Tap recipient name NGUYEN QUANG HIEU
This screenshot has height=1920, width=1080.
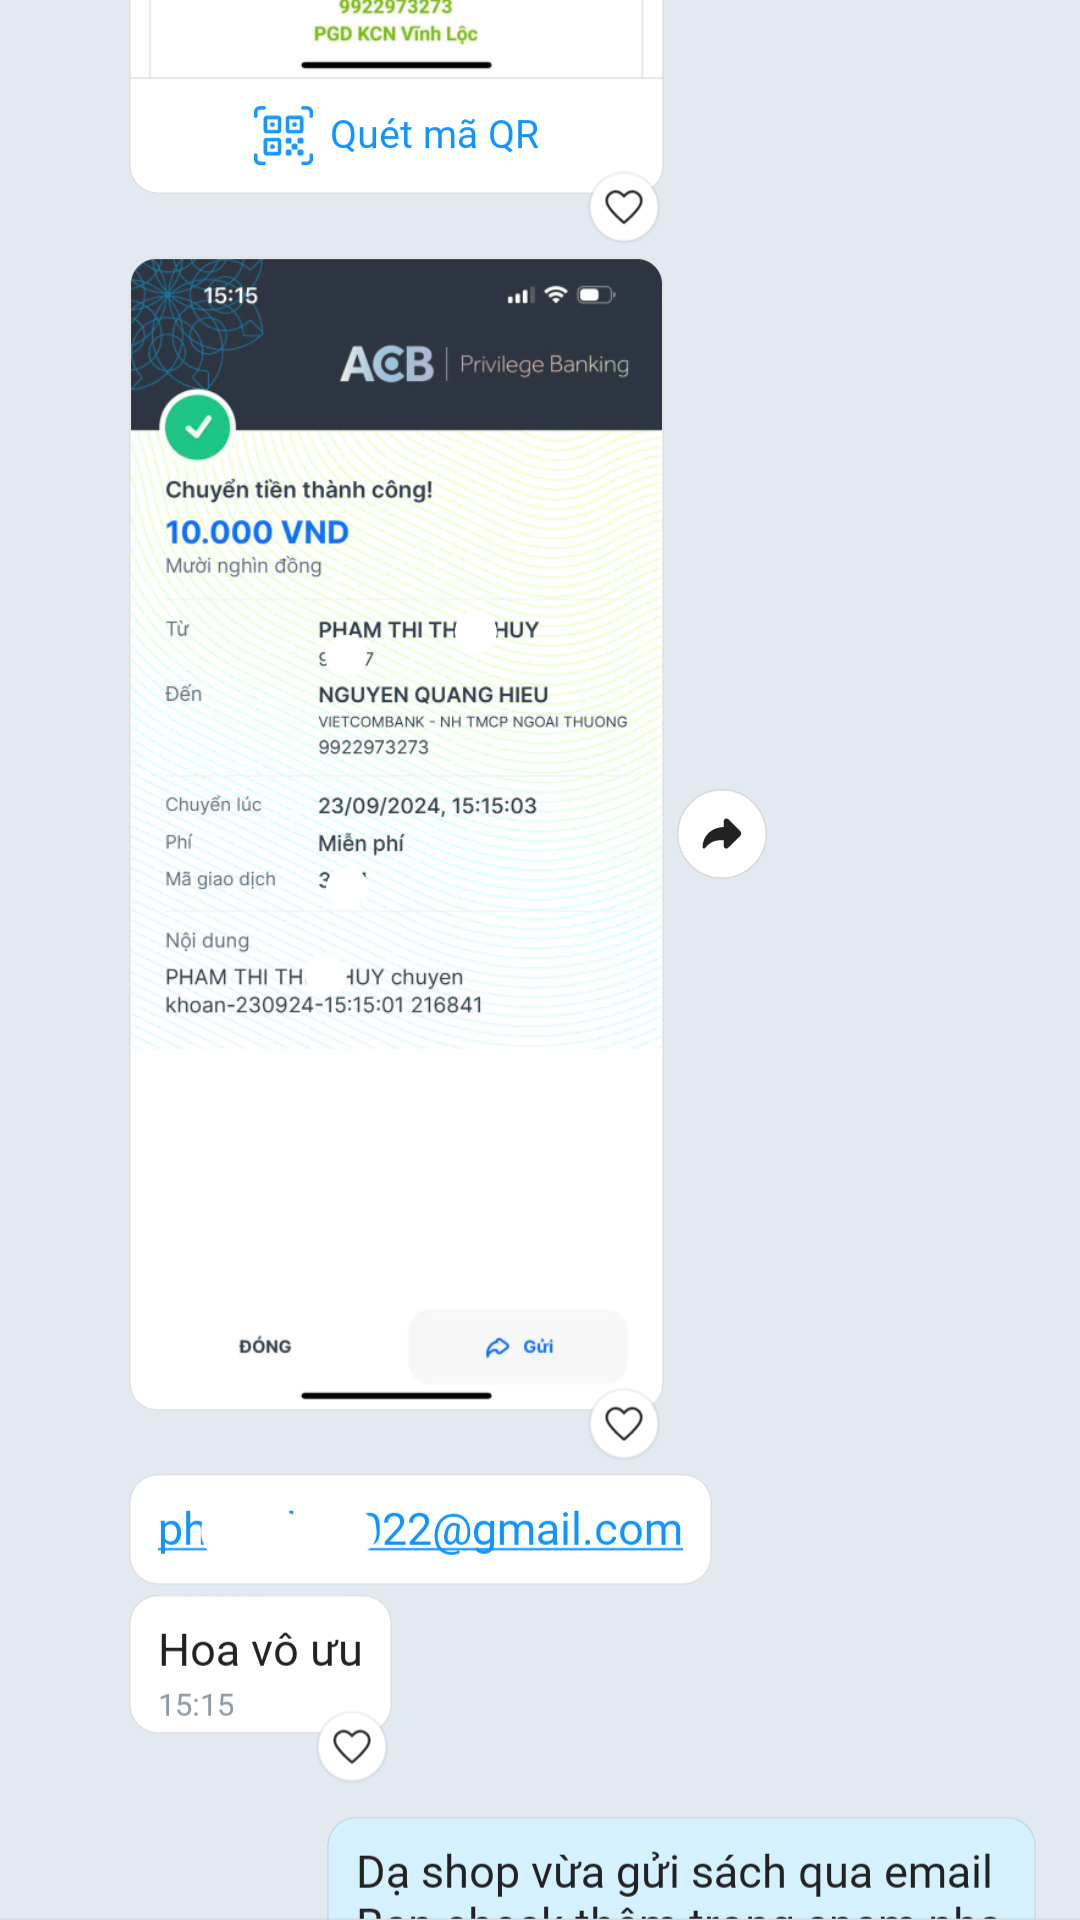433,695
